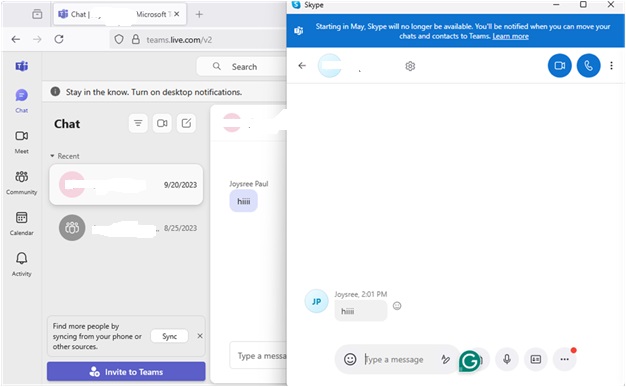
Task: Go back in the browser
Action: coord(16,39)
